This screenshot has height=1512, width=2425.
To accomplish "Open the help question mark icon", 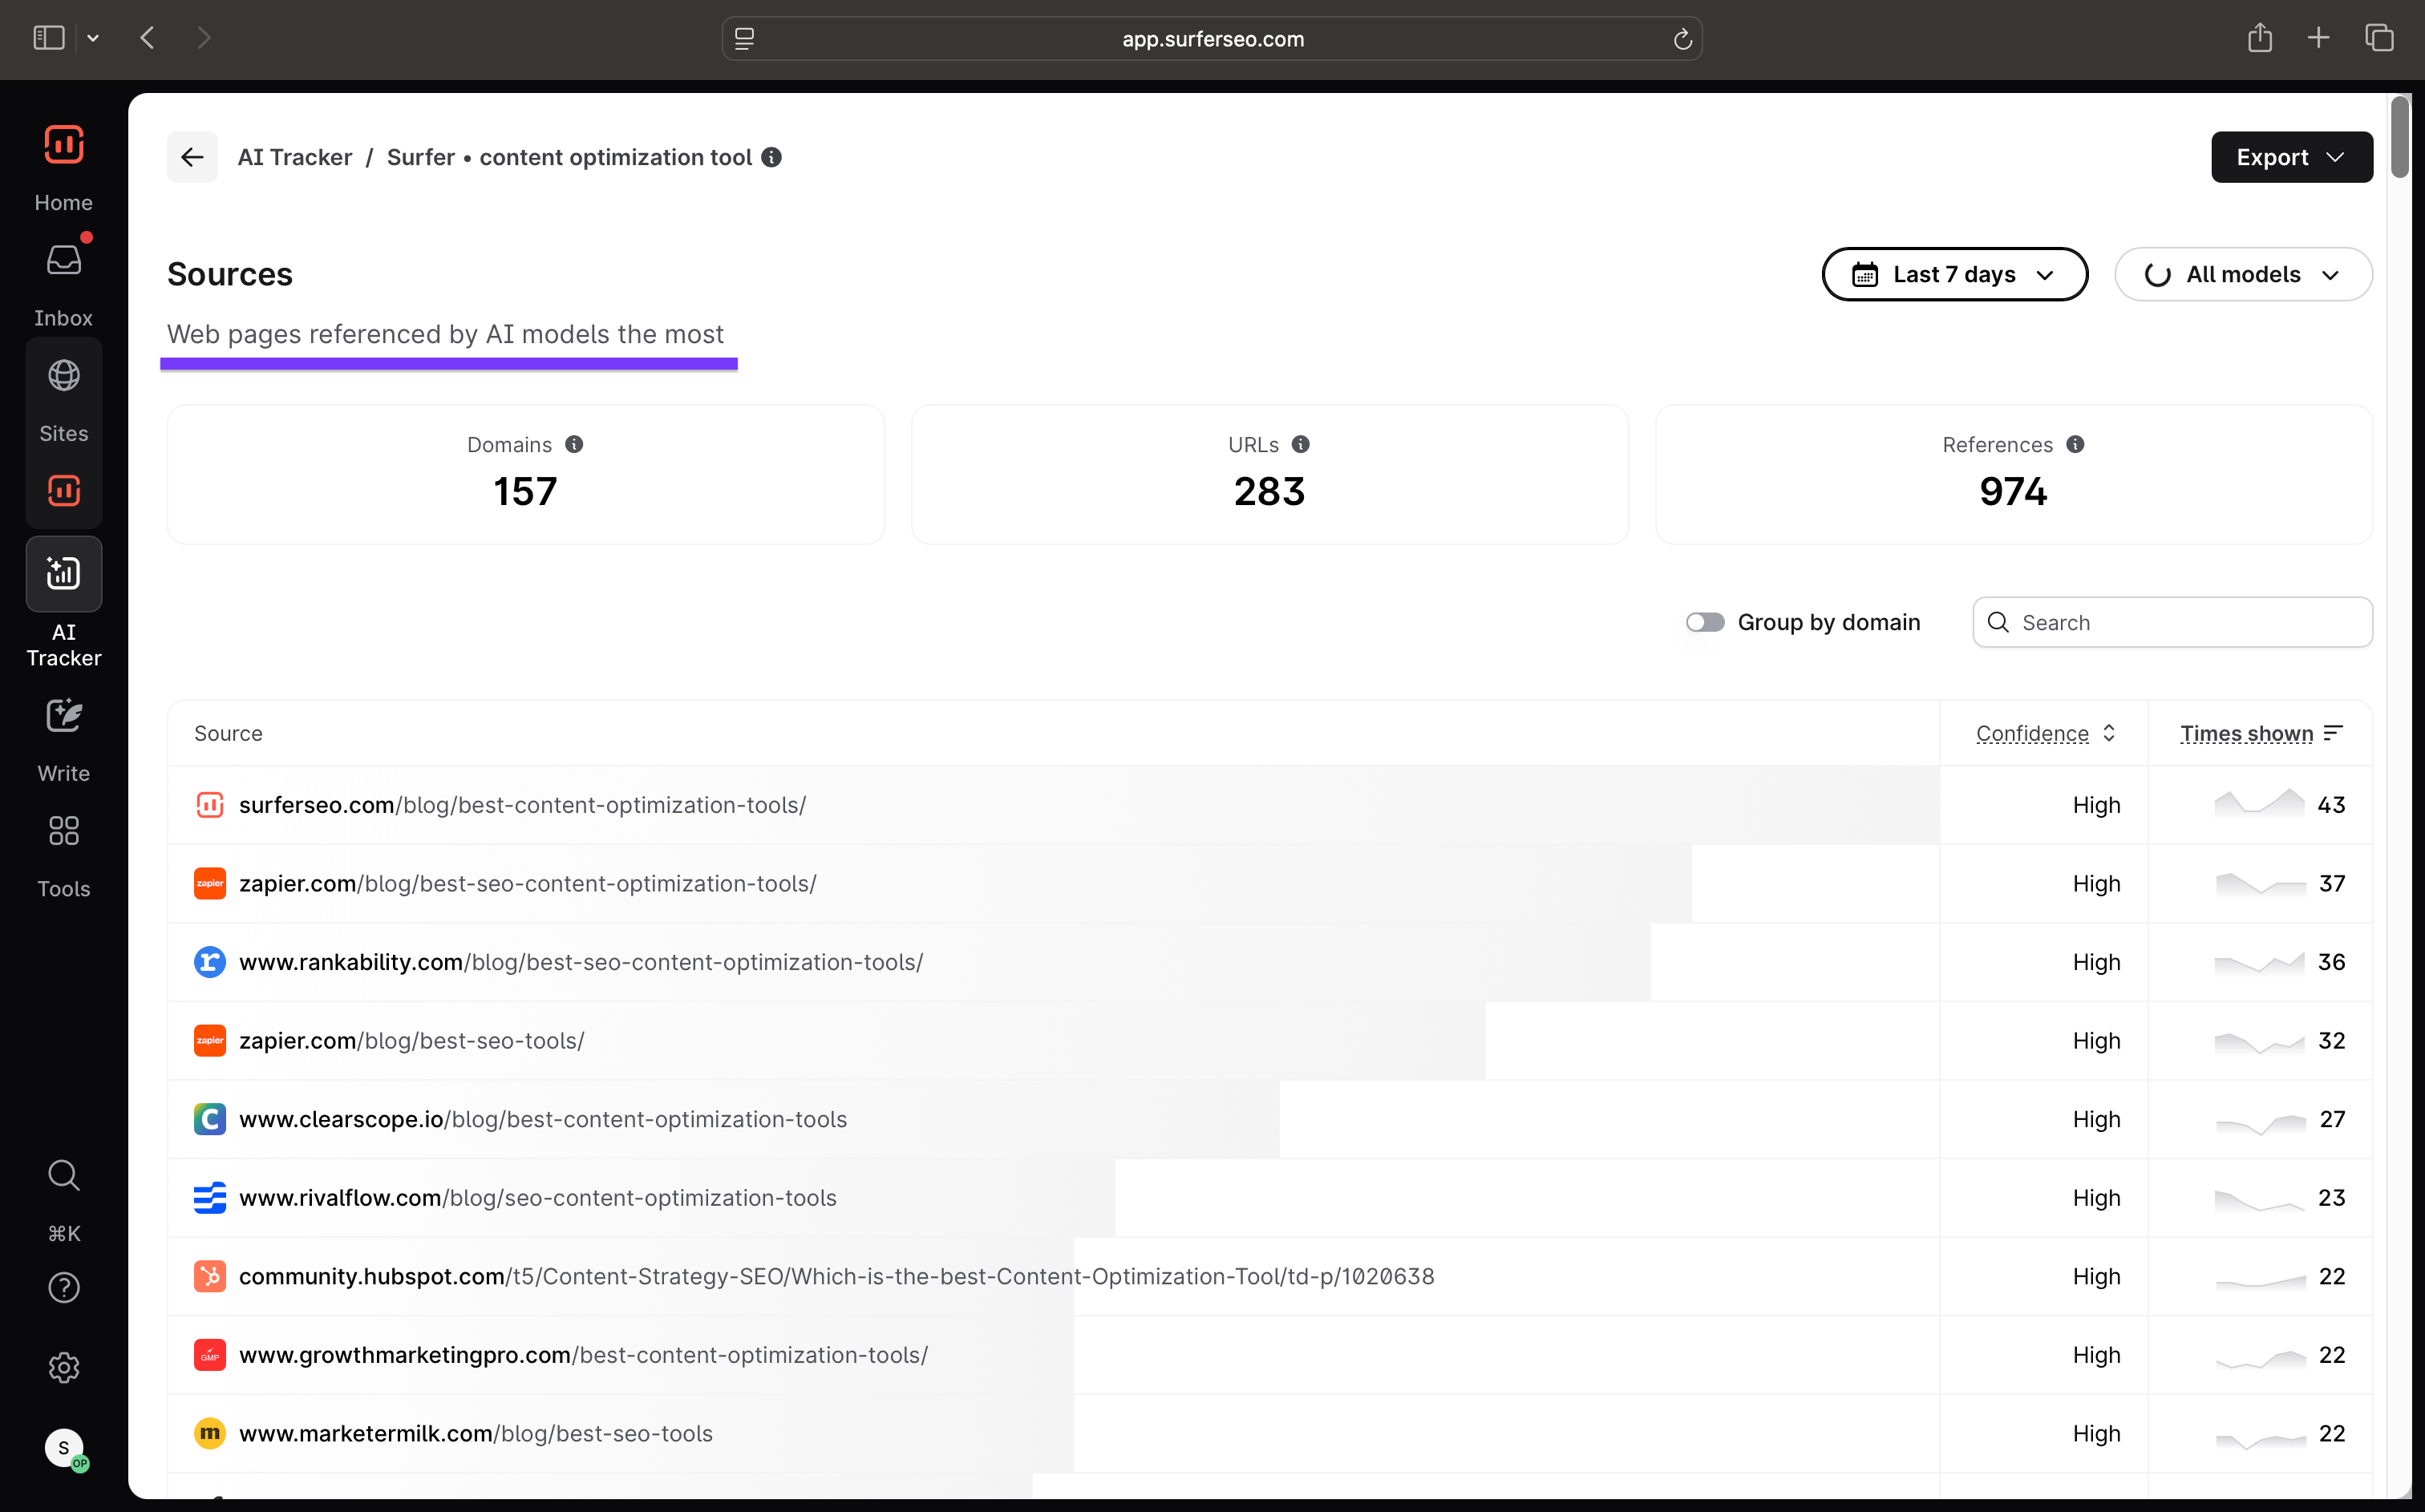I will coord(64,1288).
